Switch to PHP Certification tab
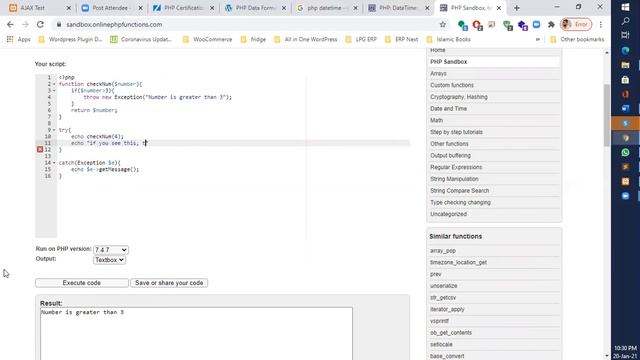 click(x=183, y=8)
